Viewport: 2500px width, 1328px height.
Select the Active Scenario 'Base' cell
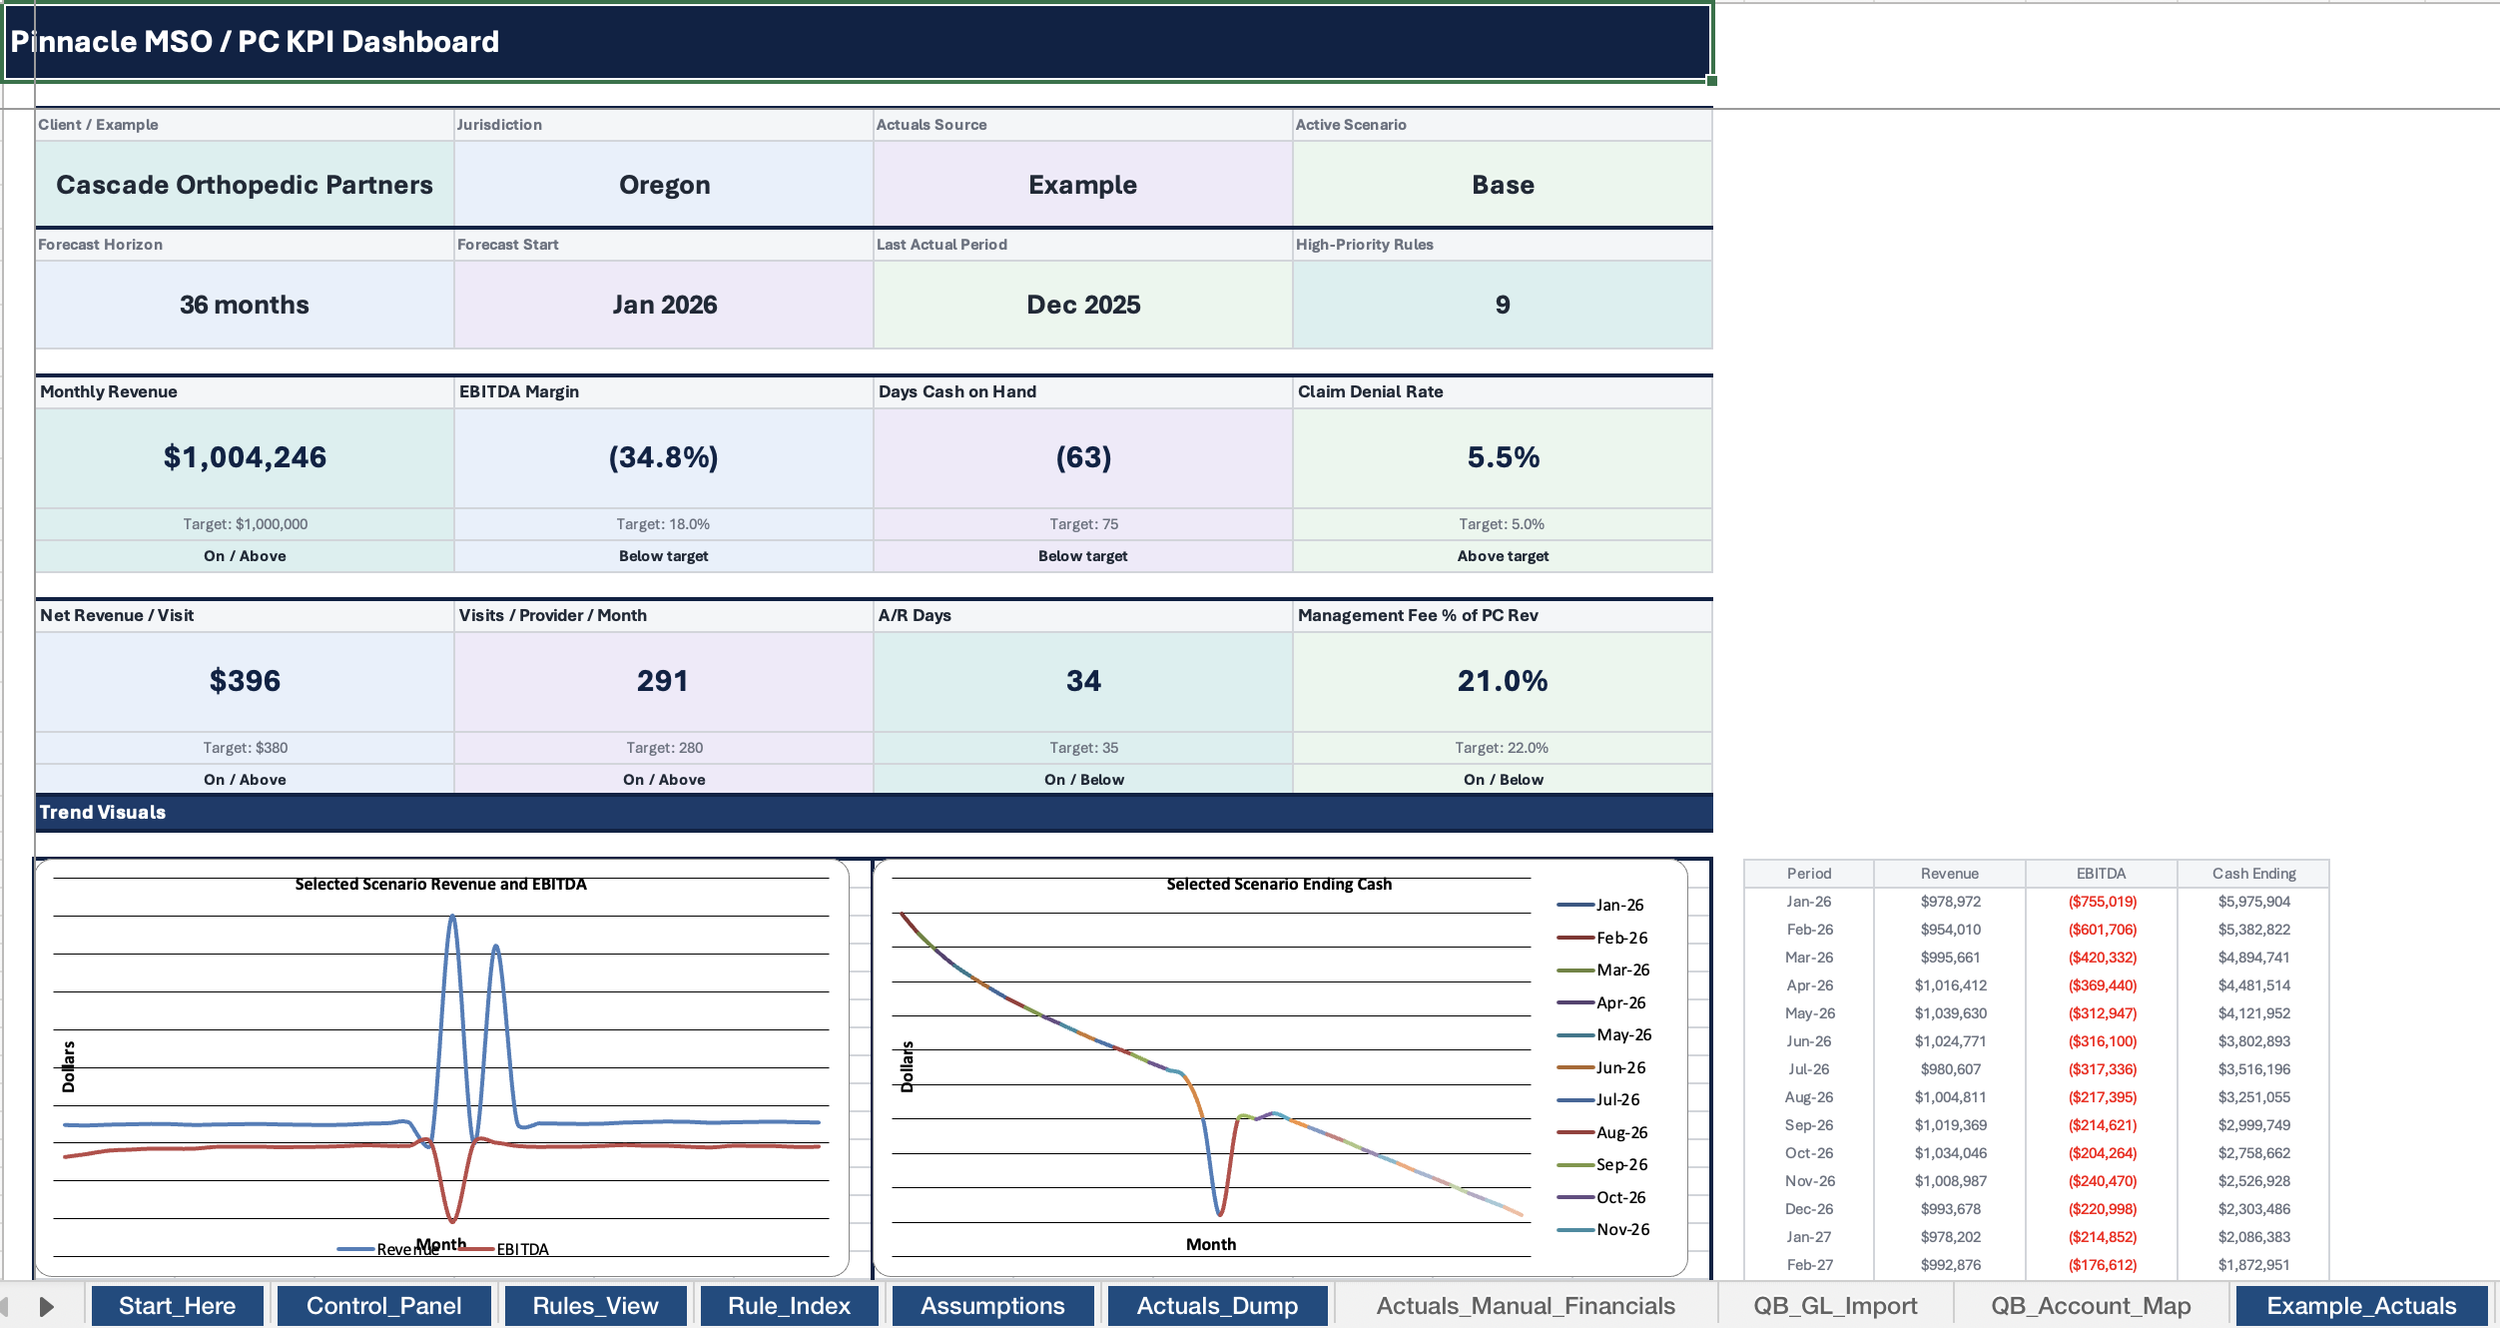[x=1502, y=185]
